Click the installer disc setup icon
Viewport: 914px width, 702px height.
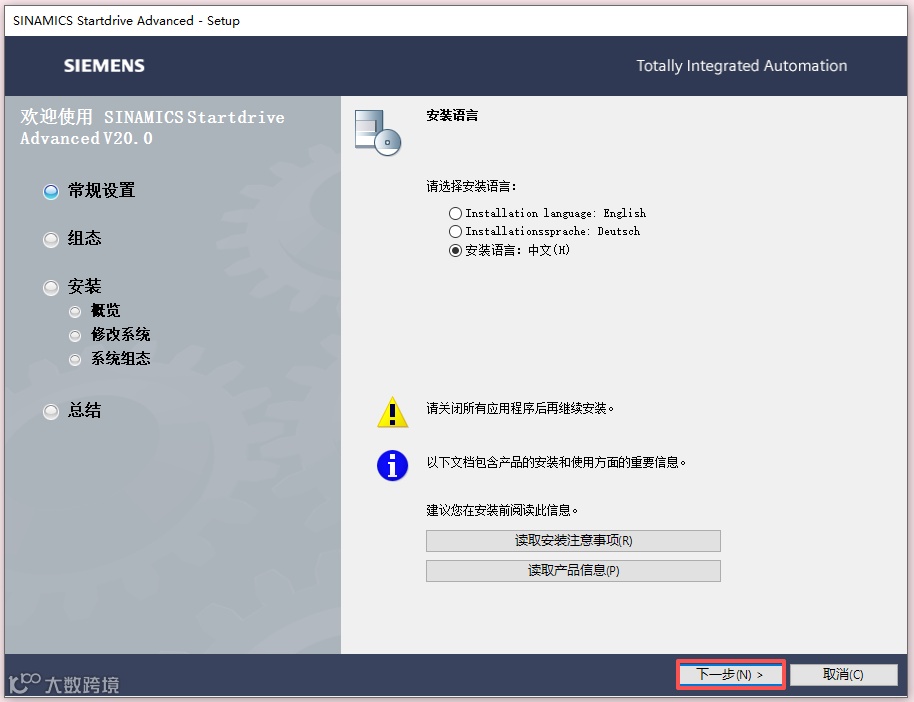click(378, 132)
